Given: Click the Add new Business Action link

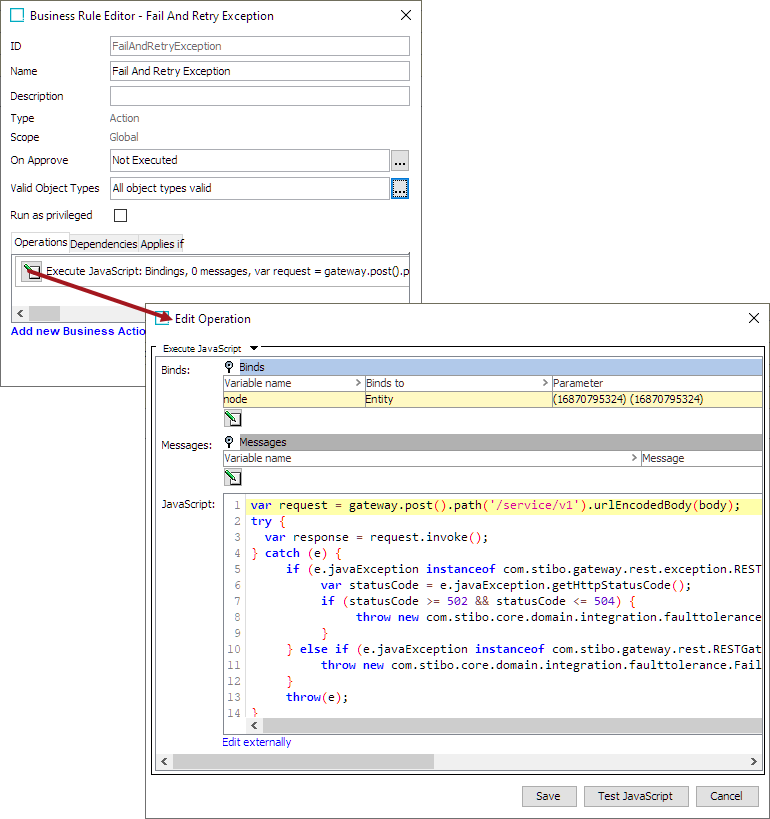Looking at the screenshot, I should click(x=78, y=331).
